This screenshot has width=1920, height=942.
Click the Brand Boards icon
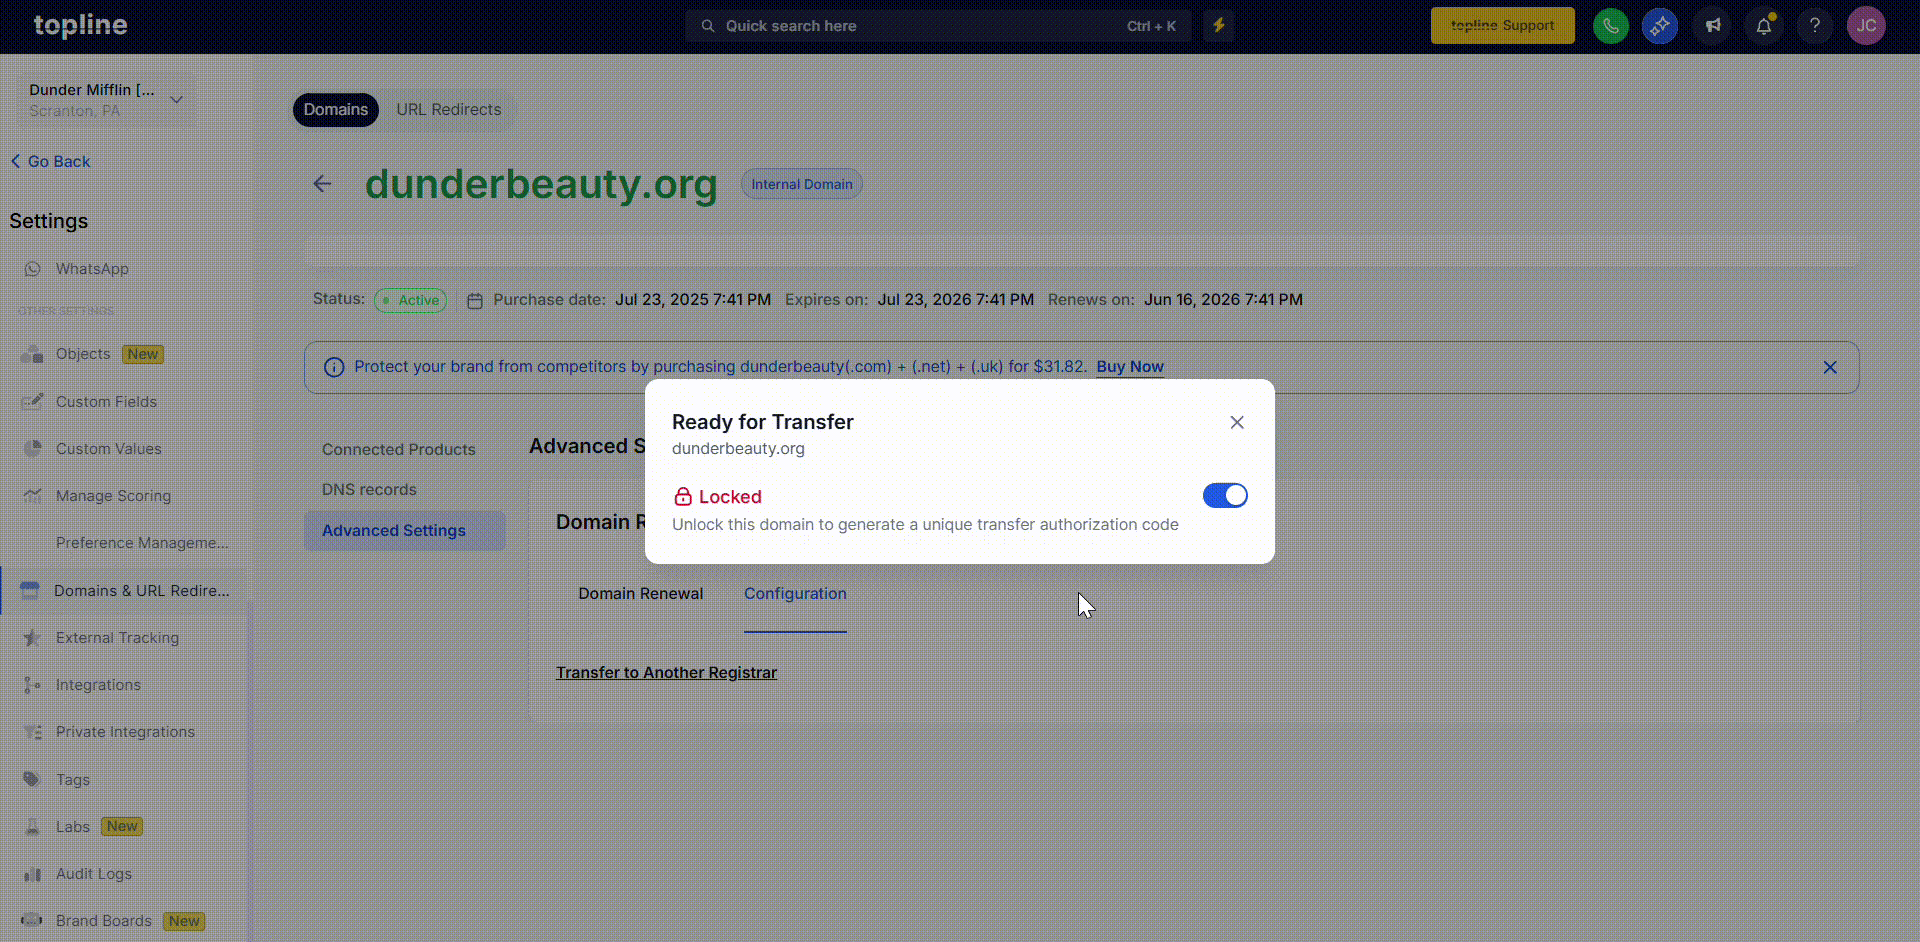pos(32,921)
